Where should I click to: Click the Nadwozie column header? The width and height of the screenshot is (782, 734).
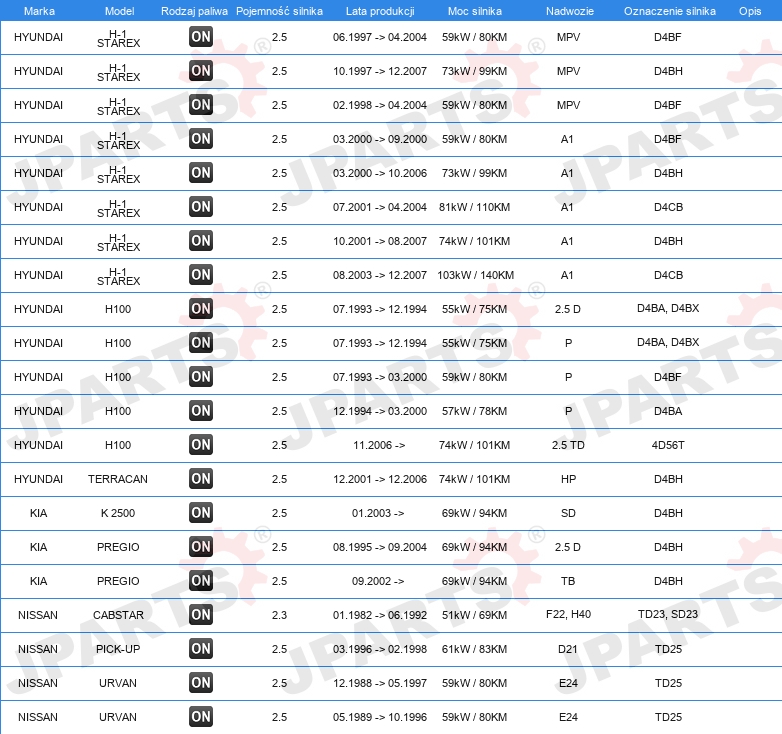[x=570, y=11]
